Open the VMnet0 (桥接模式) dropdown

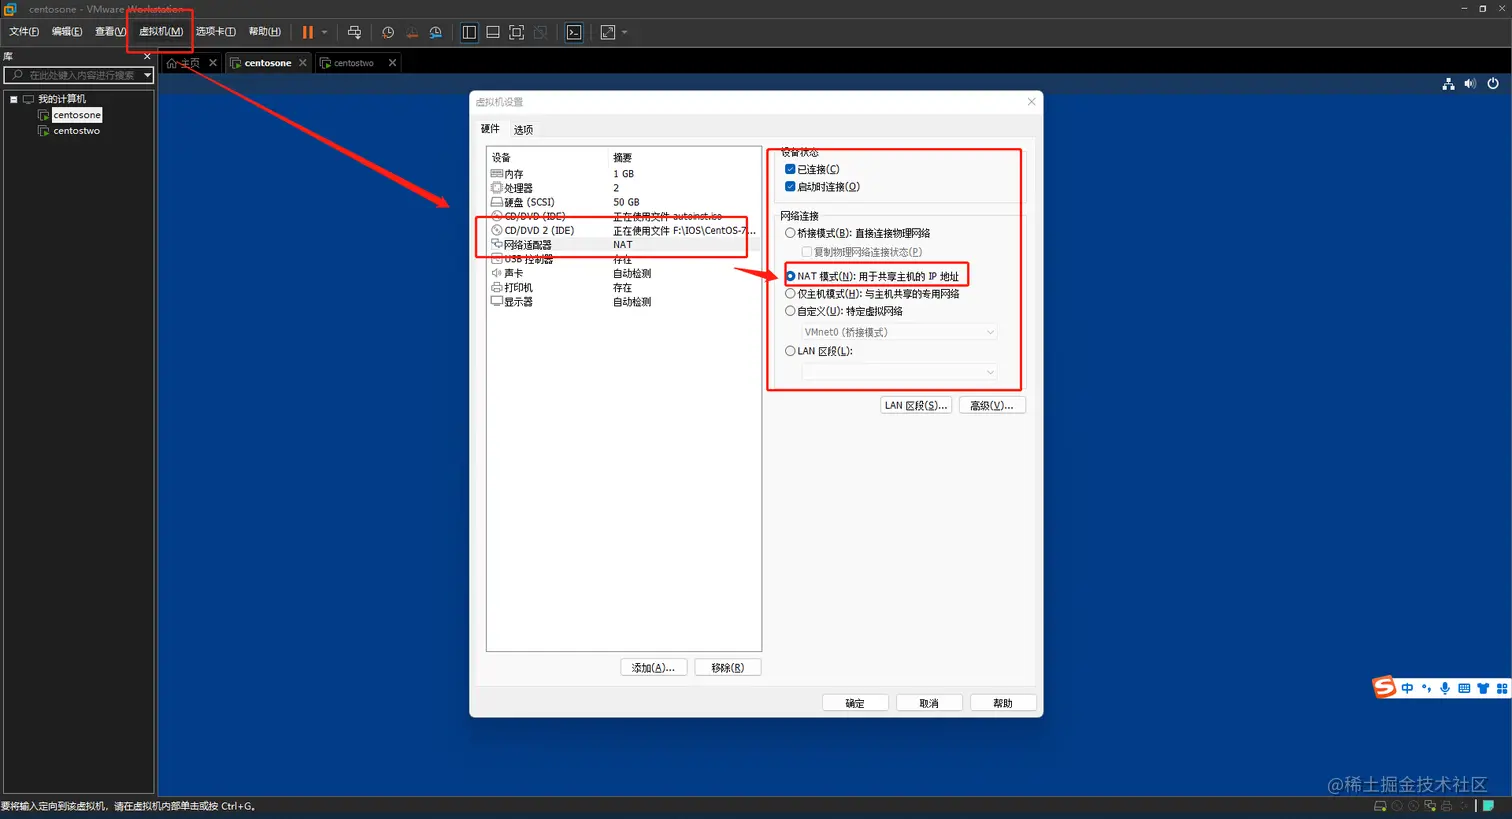point(899,332)
